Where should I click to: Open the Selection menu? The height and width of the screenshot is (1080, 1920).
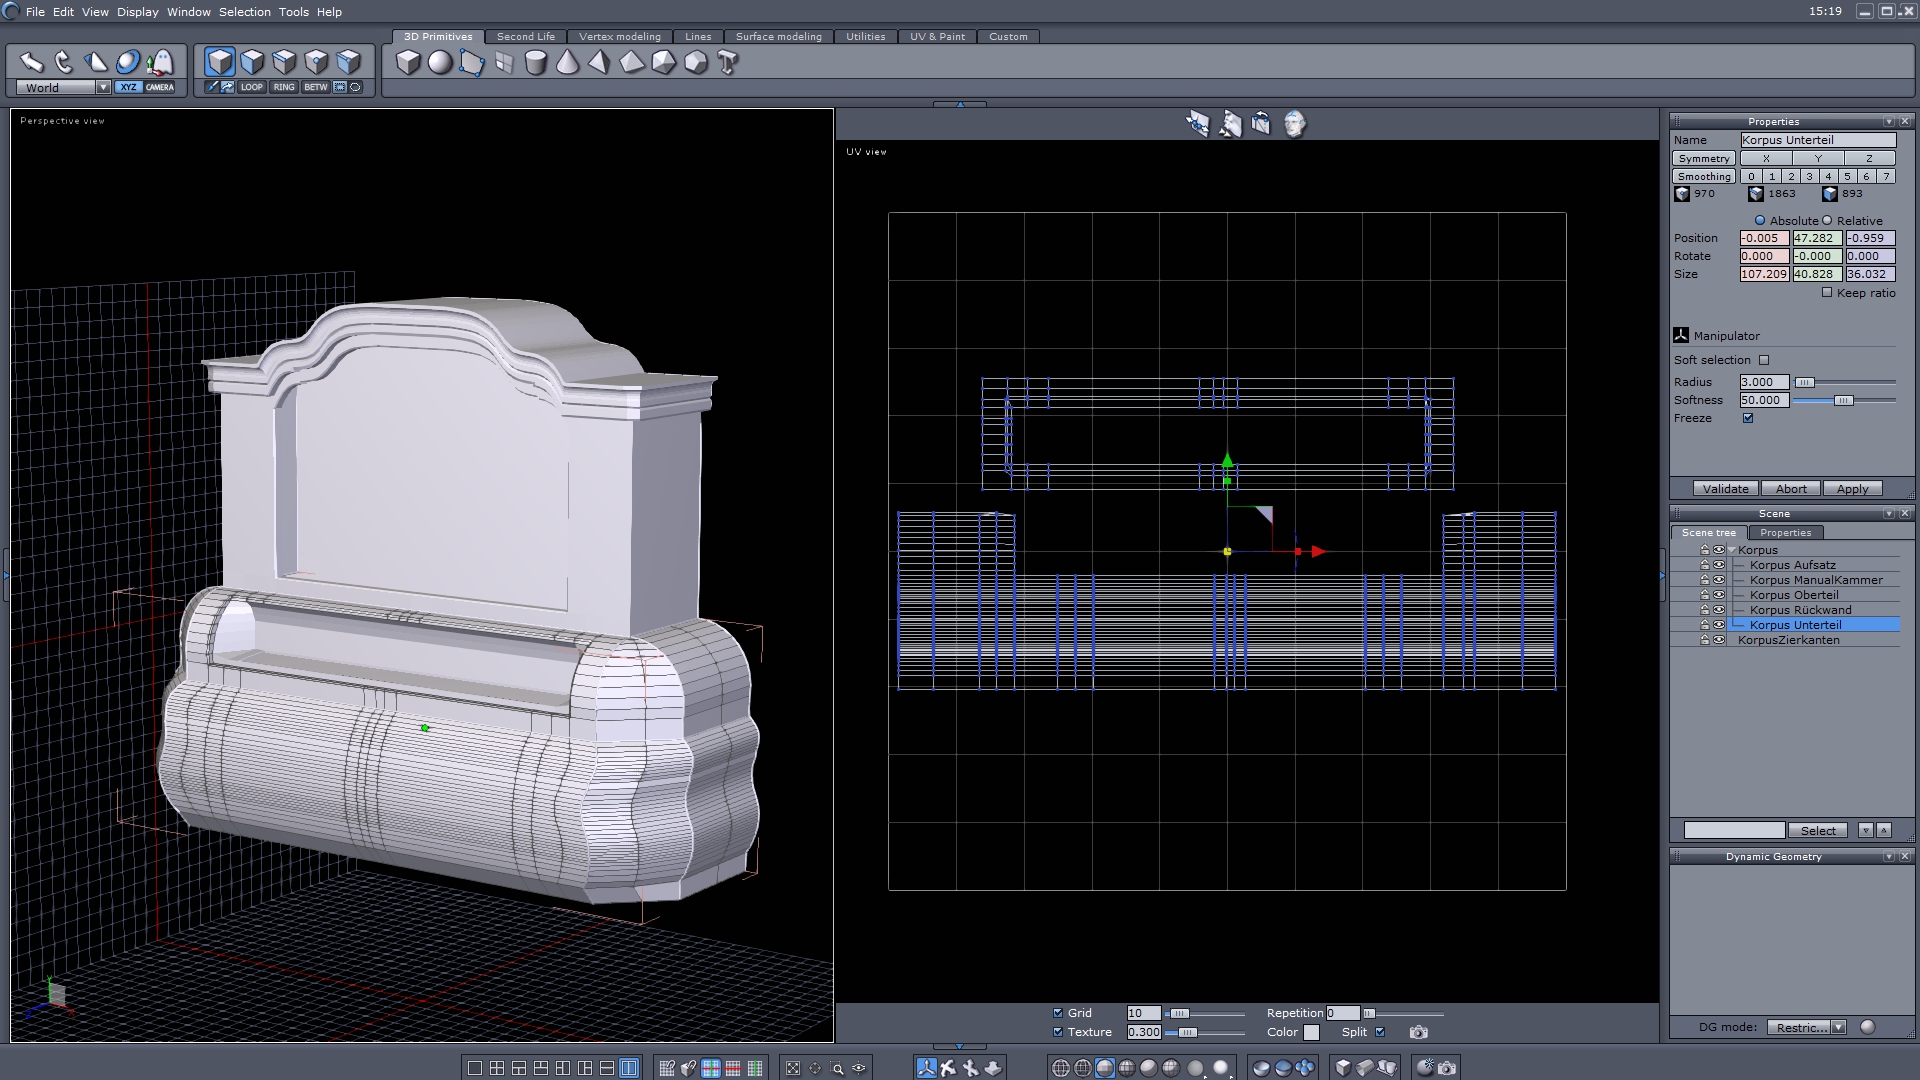(x=244, y=12)
